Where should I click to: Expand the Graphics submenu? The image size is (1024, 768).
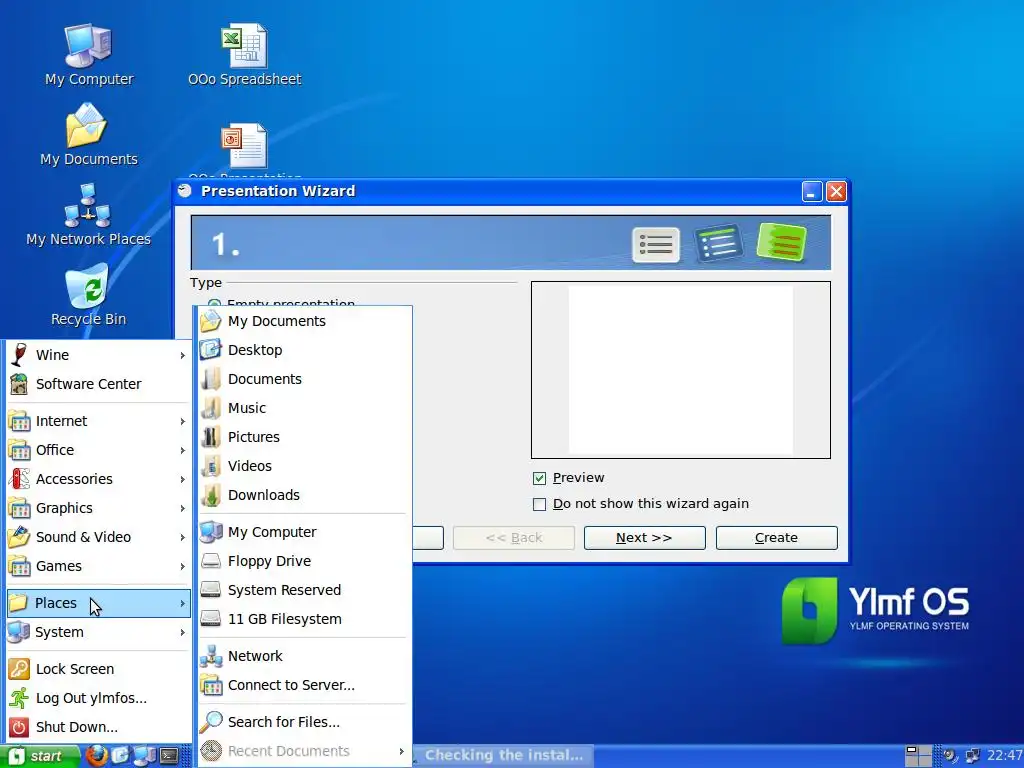pos(98,508)
